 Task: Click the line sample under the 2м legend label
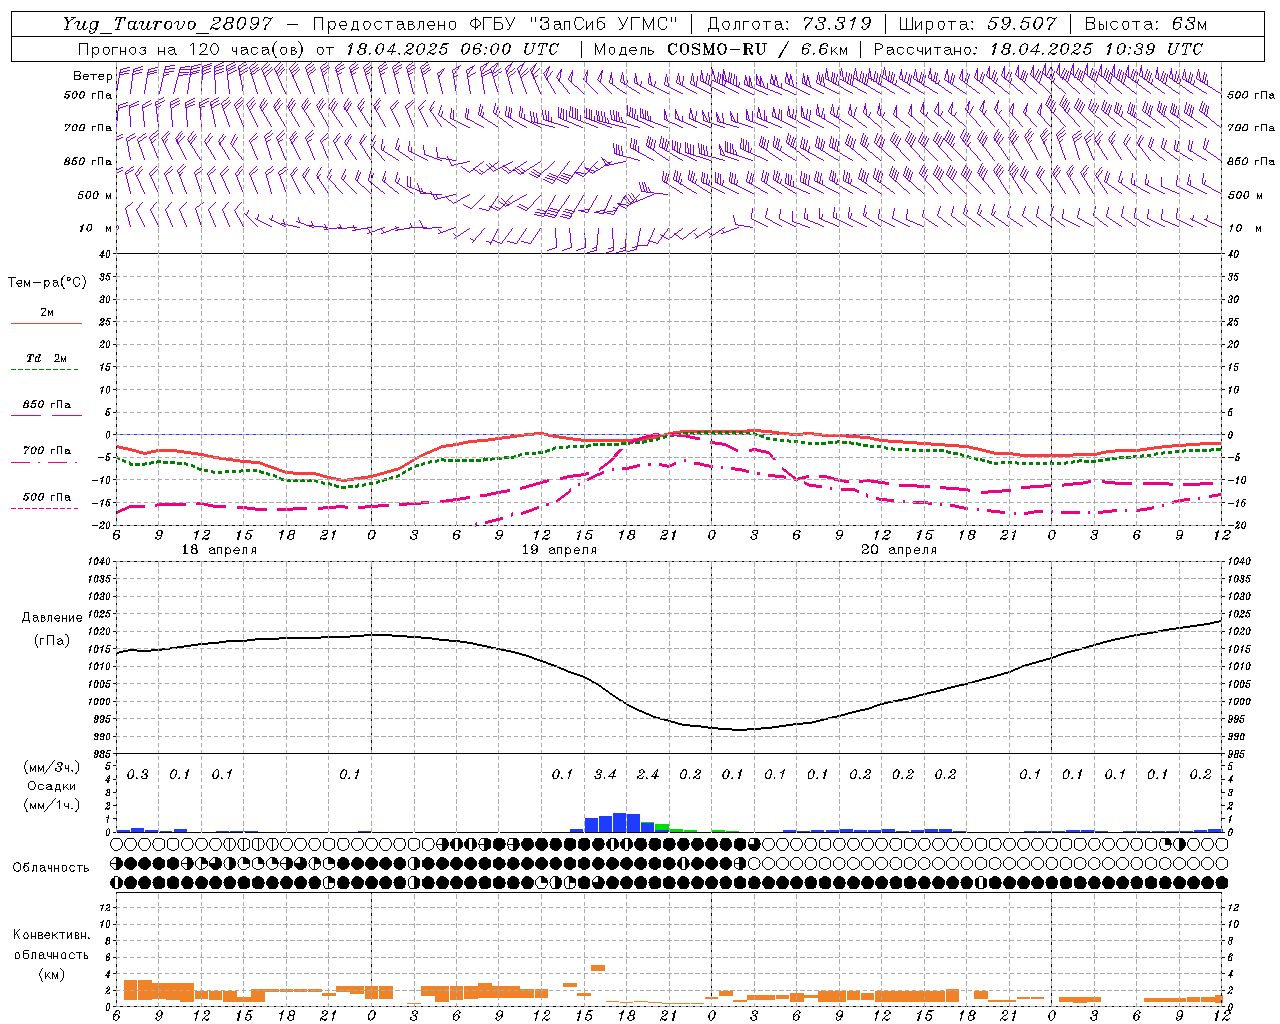point(46,323)
